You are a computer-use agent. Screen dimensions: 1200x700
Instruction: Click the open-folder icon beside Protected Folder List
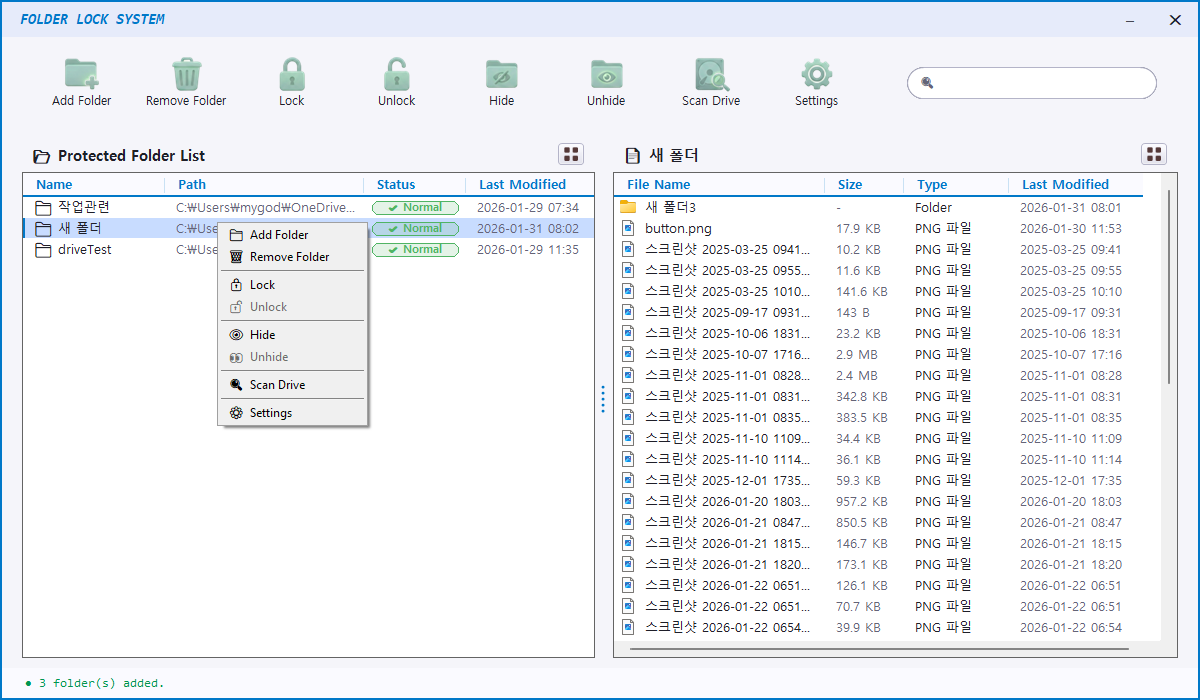(x=41, y=156)
